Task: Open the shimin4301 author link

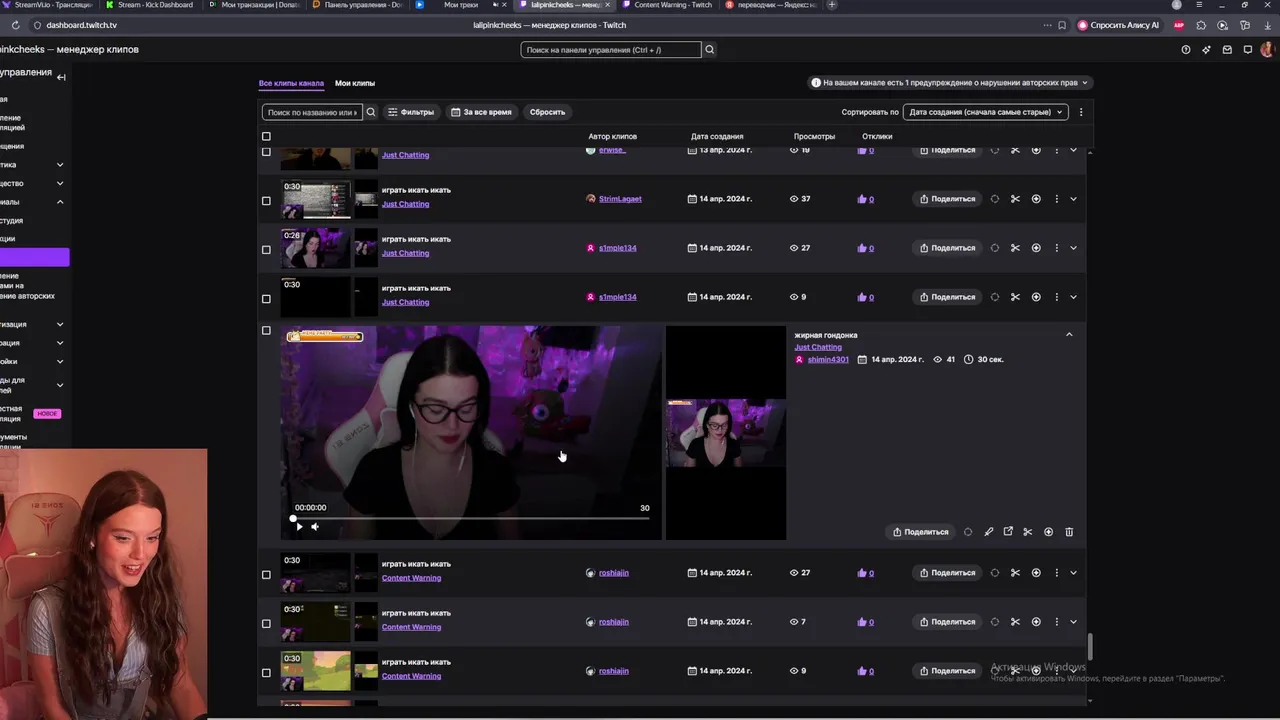Action: coord(828,359)
